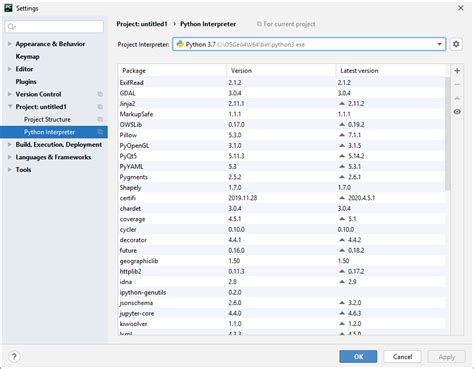Click the copy icon beside Version Control
Screen dimensions: 474x369
[100, 94]
